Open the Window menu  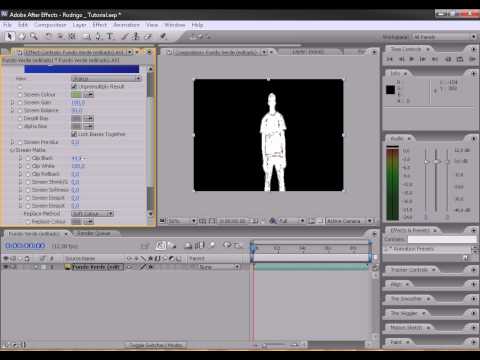tap(175, 25)
